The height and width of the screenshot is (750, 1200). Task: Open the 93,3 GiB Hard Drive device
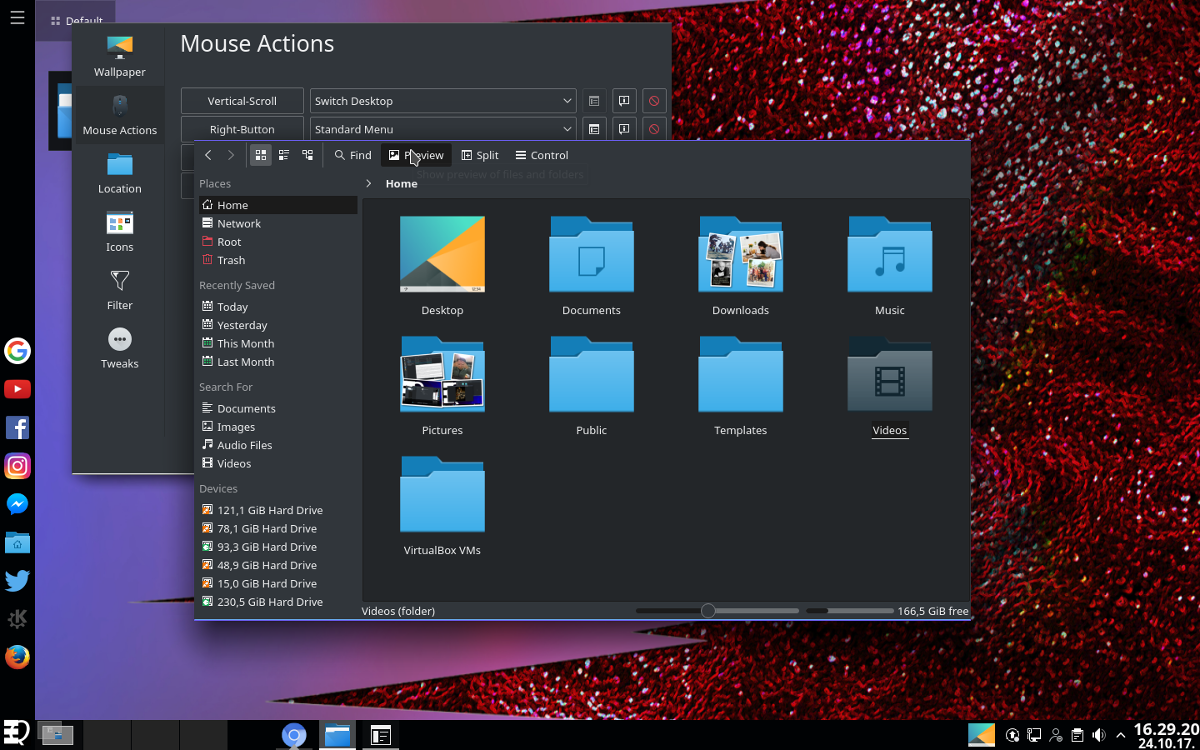tap(276, 547)
